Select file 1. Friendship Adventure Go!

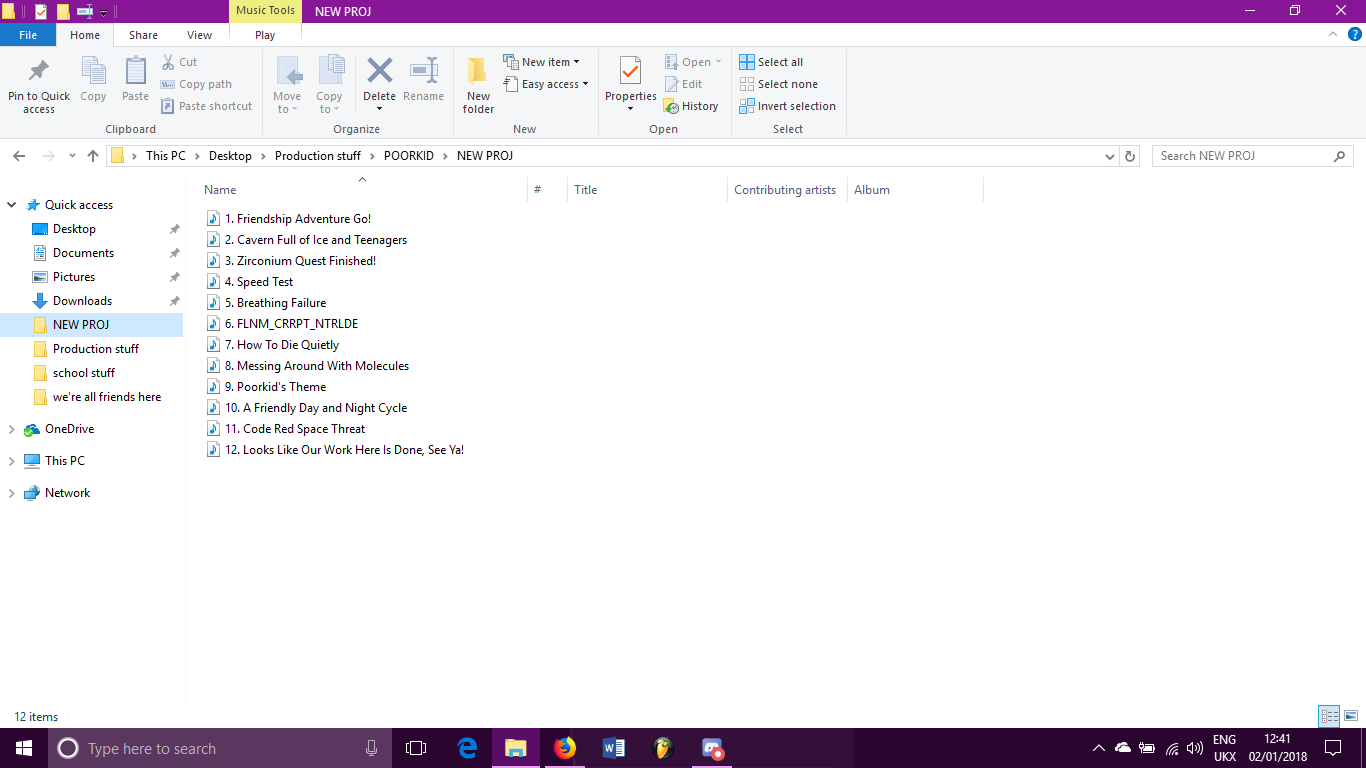(x=298, y=219)
